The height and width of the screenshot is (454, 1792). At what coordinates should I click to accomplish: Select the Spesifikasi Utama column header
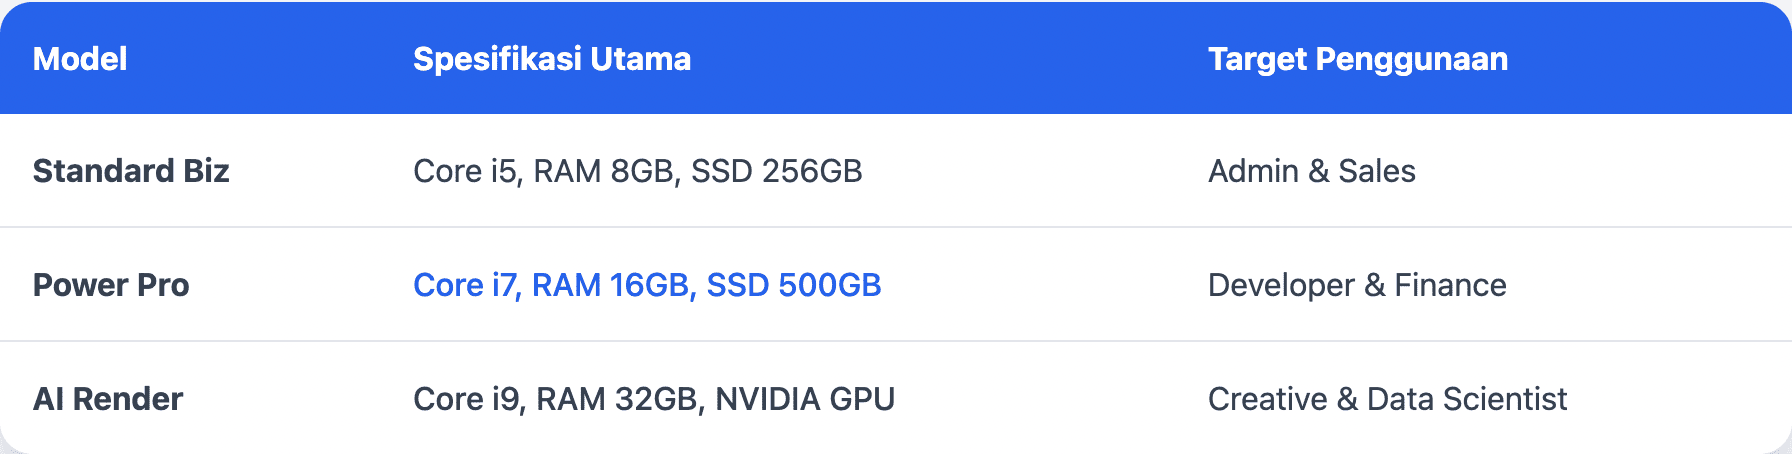click(x=552, y=59)
